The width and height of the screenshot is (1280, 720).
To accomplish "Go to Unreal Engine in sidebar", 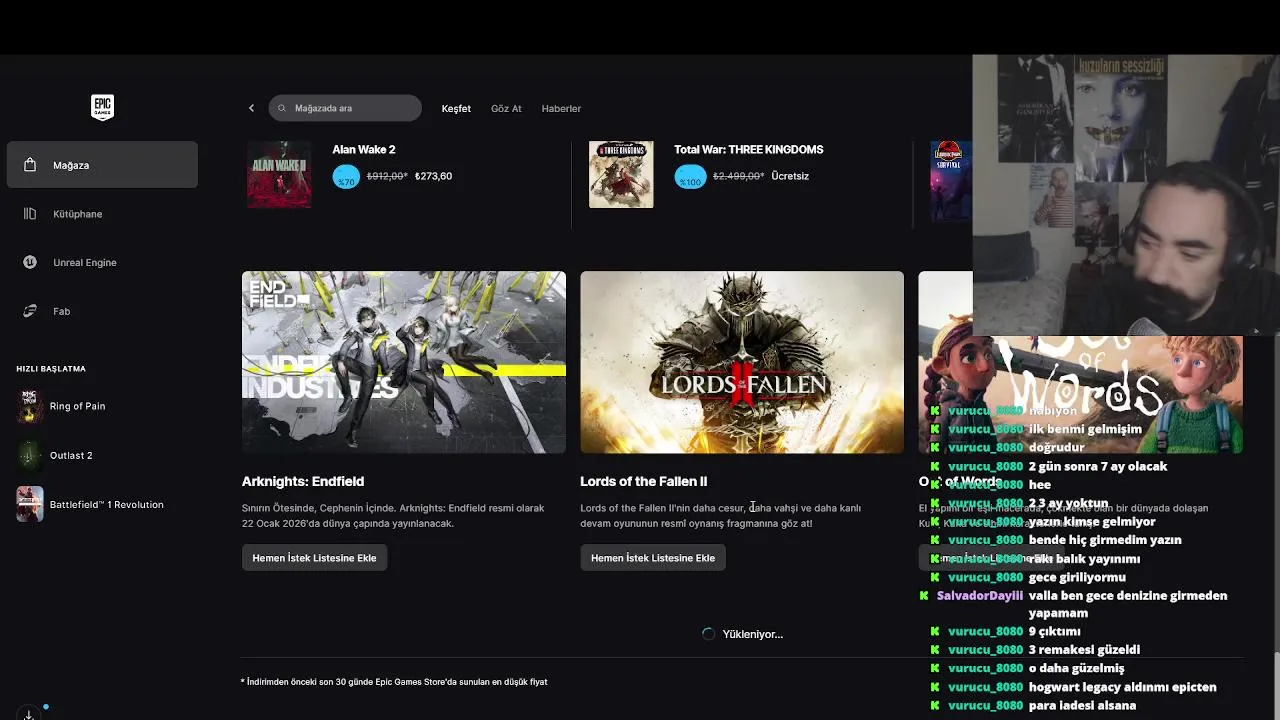I will (x=102, y=262).
